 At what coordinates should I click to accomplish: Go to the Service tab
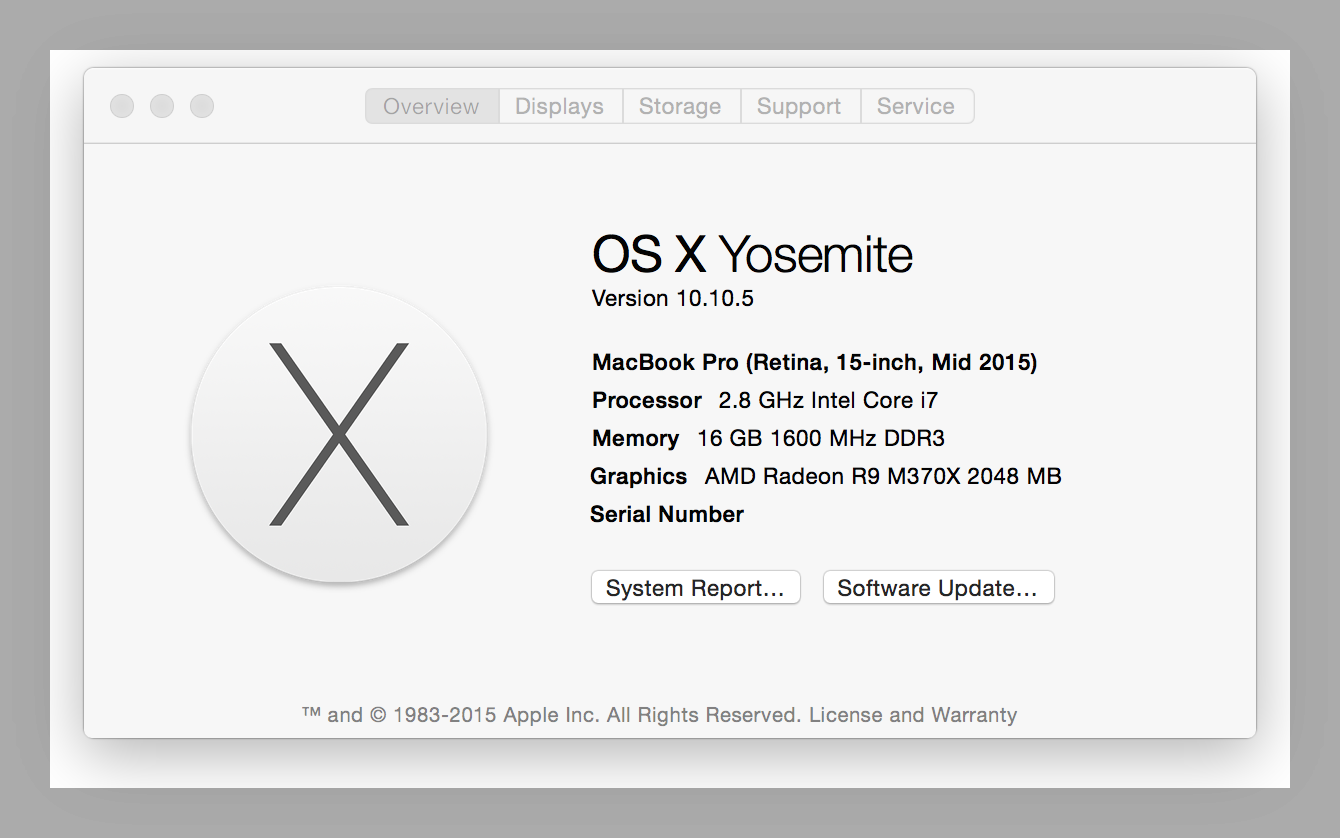pyautogui.click(x=917, y=106)
